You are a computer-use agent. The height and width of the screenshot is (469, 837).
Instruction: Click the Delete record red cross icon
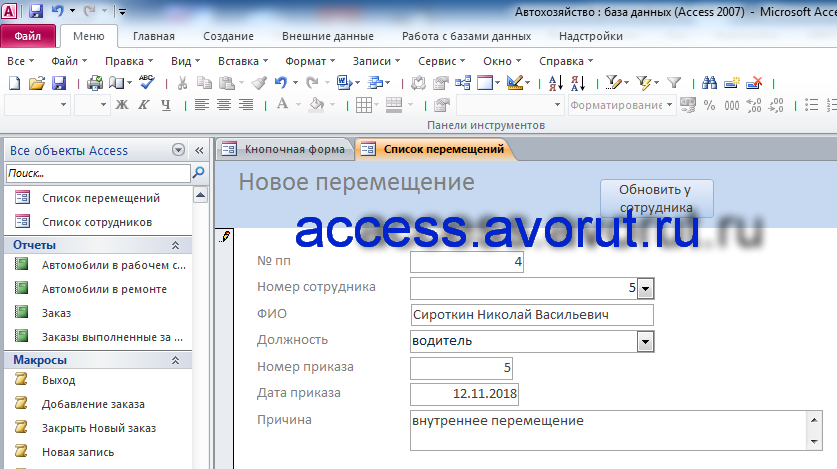point(754,83)
